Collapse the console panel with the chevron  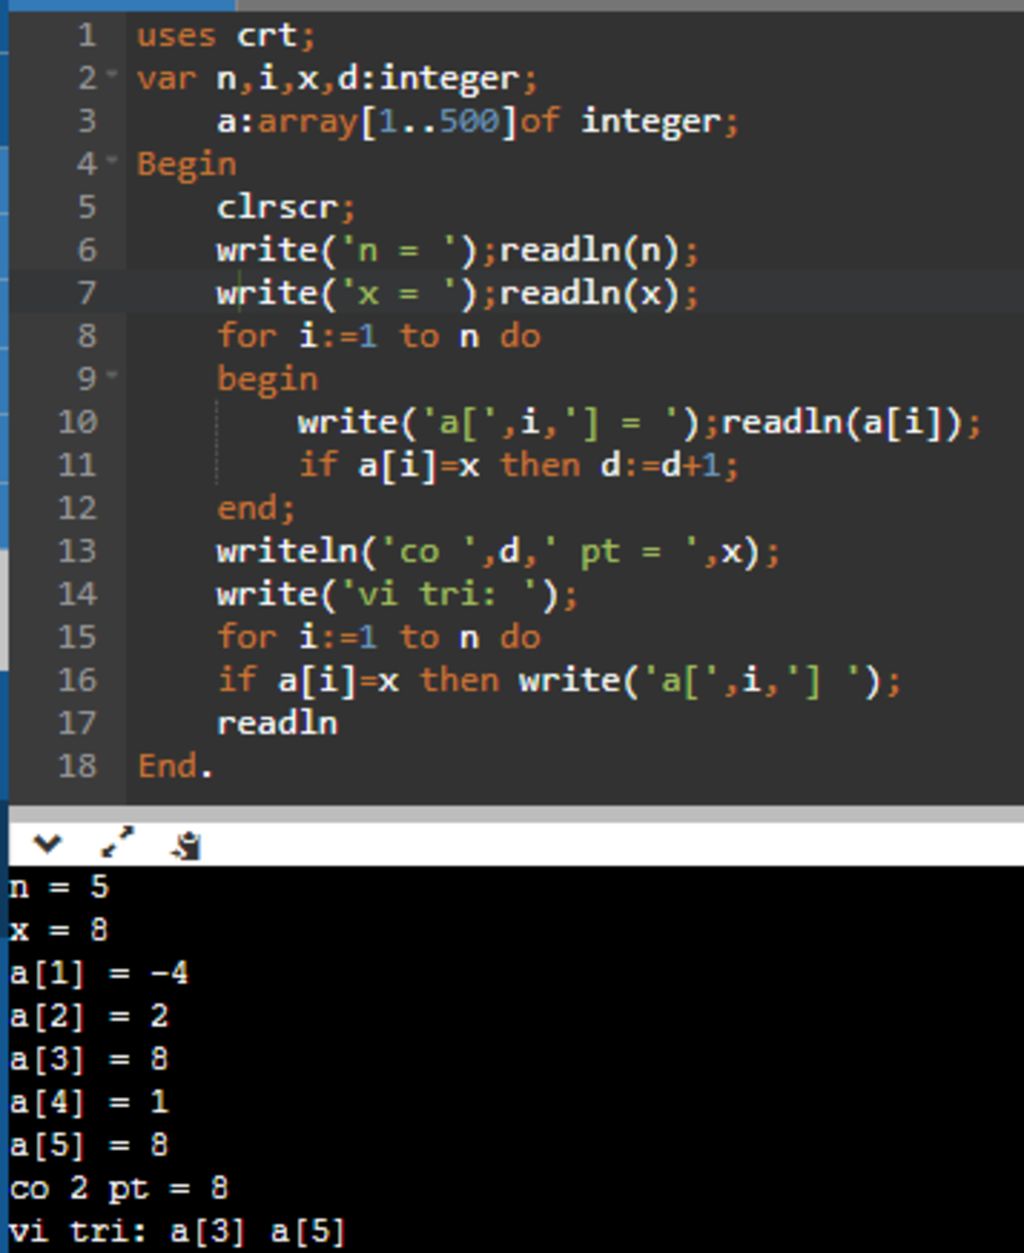(x=46, y=845)
